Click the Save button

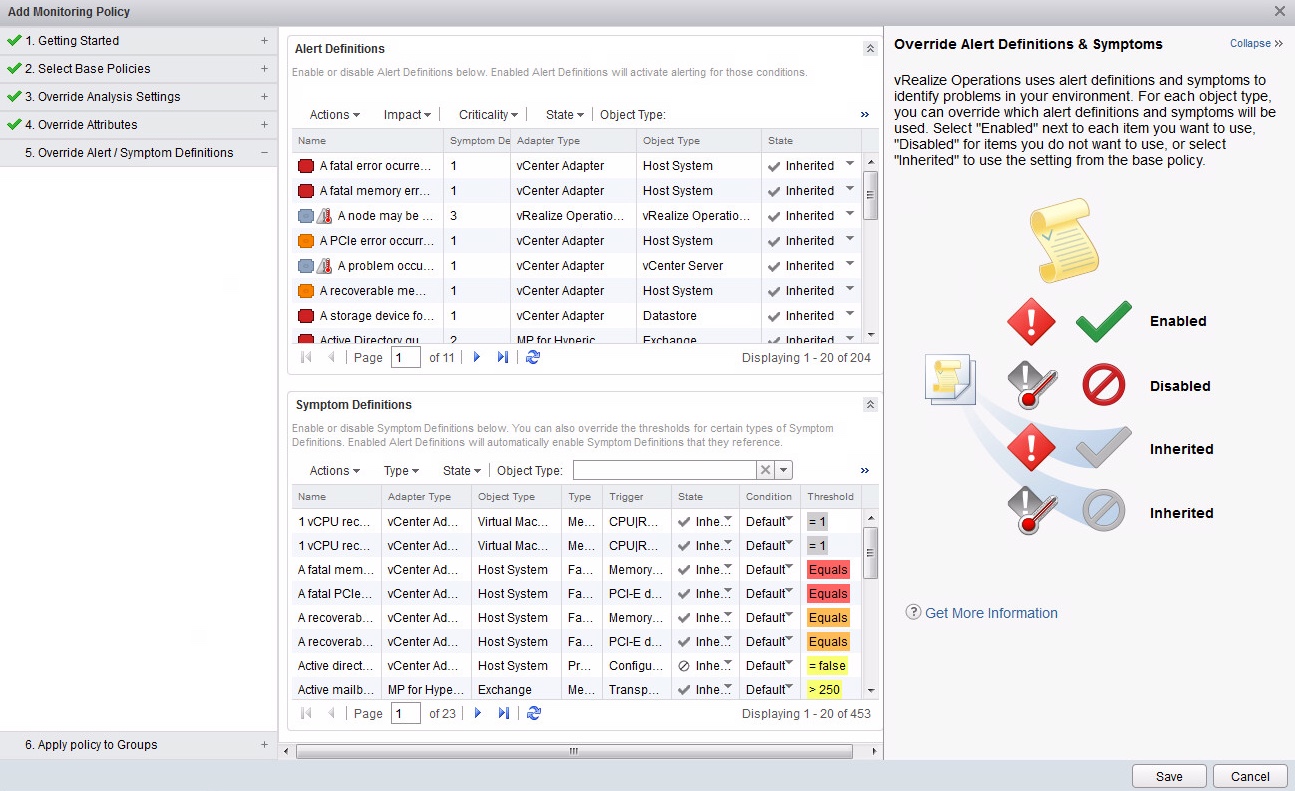tap(1168, 776)
